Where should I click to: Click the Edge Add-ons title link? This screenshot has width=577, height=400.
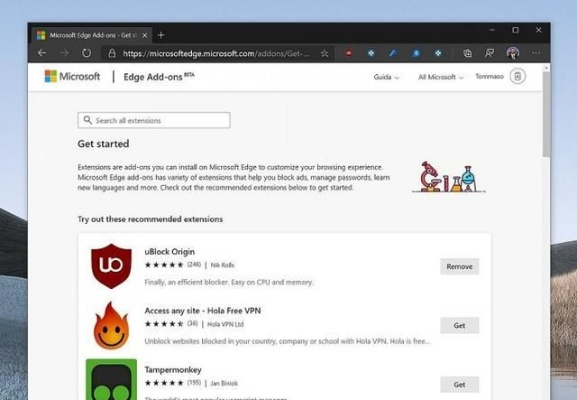(159, 77)
